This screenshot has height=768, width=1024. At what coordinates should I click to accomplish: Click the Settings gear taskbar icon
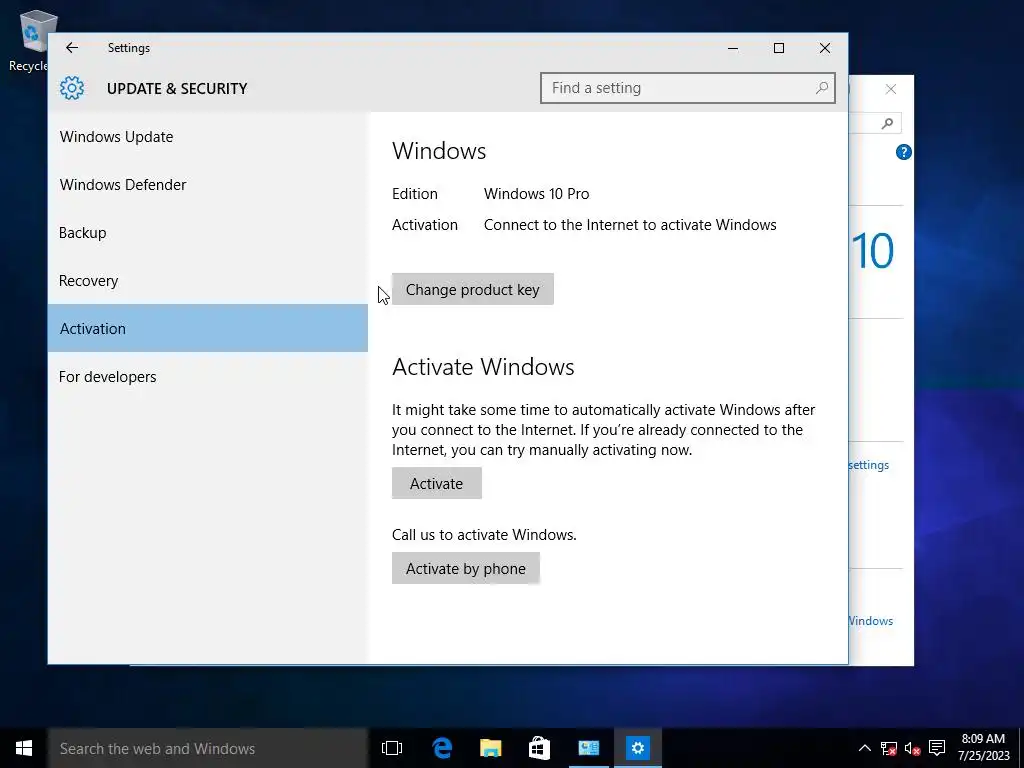637,748
